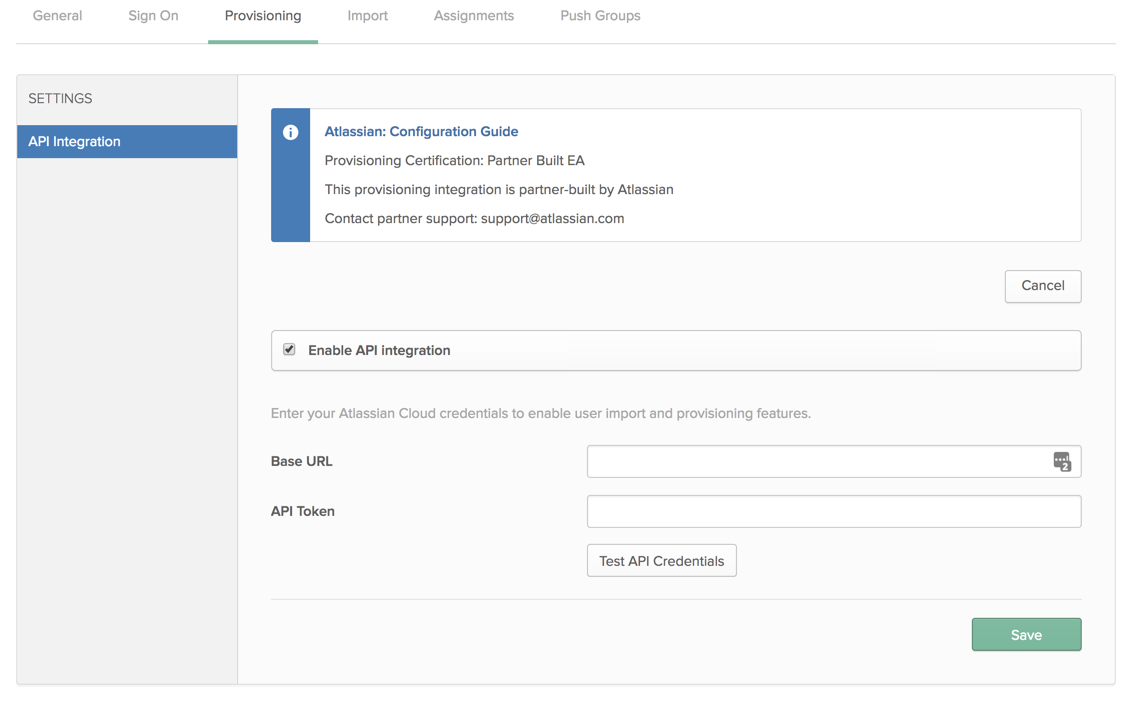Open the Atlassian: Configuration Guide link
This screenshot has height=707, width=1140.
[x=421, y=132]
